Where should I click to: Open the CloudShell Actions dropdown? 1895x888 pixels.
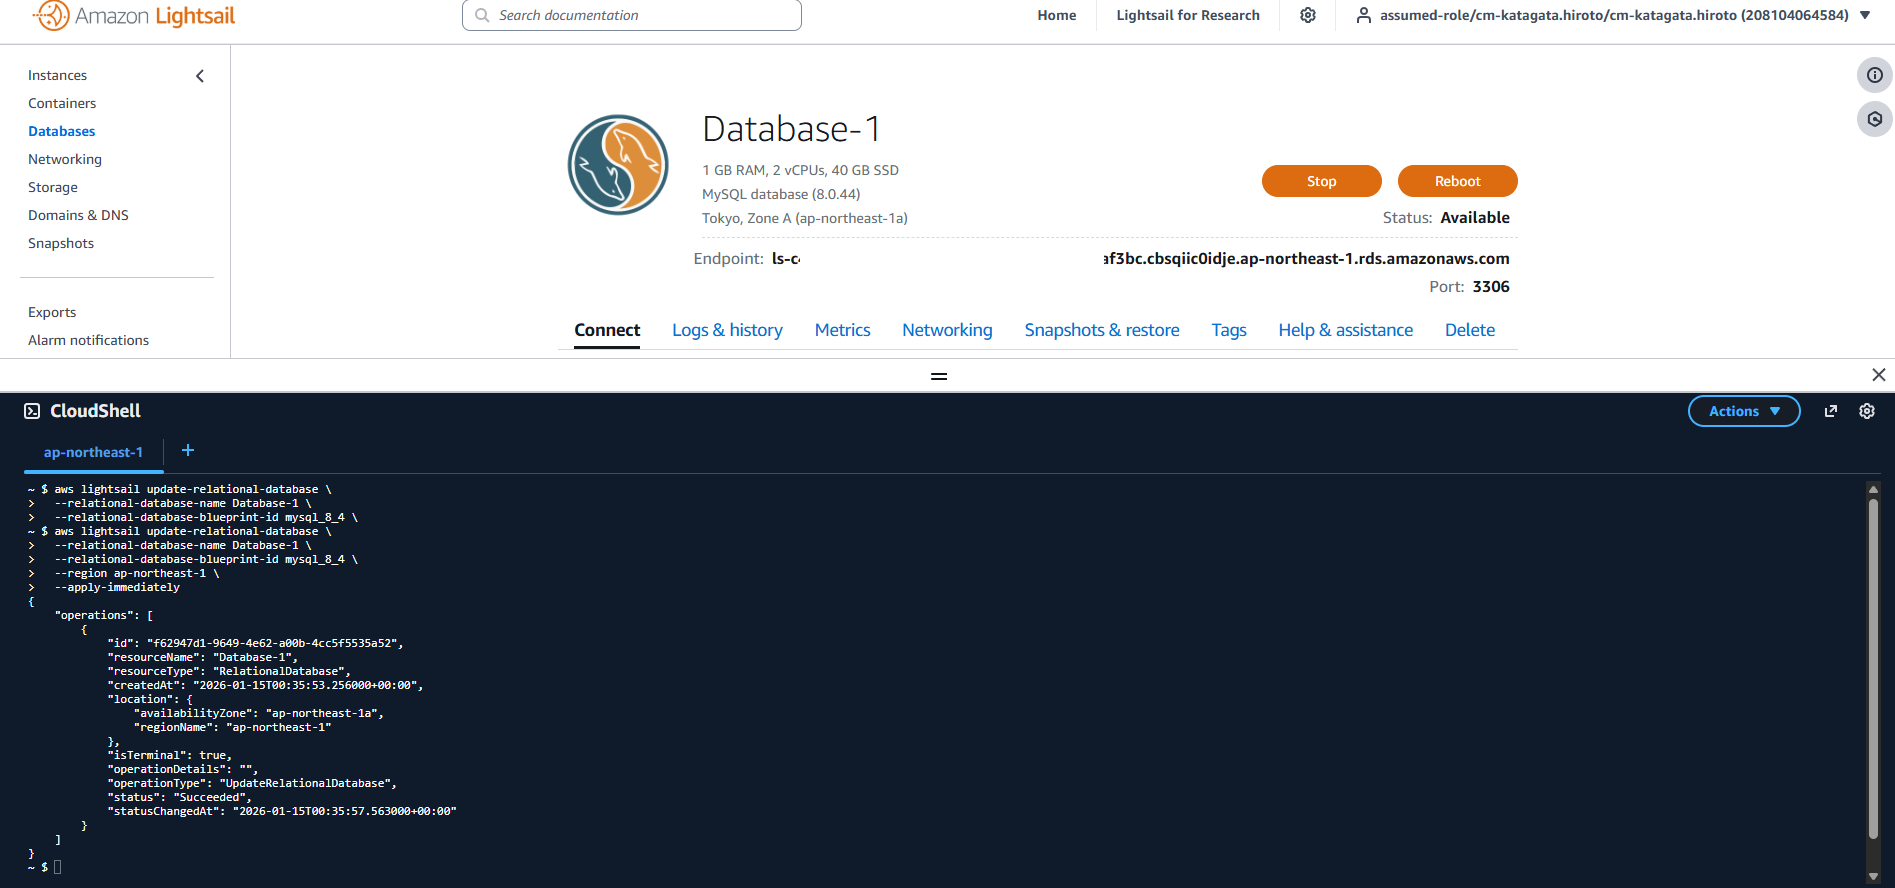(1744, 411)
